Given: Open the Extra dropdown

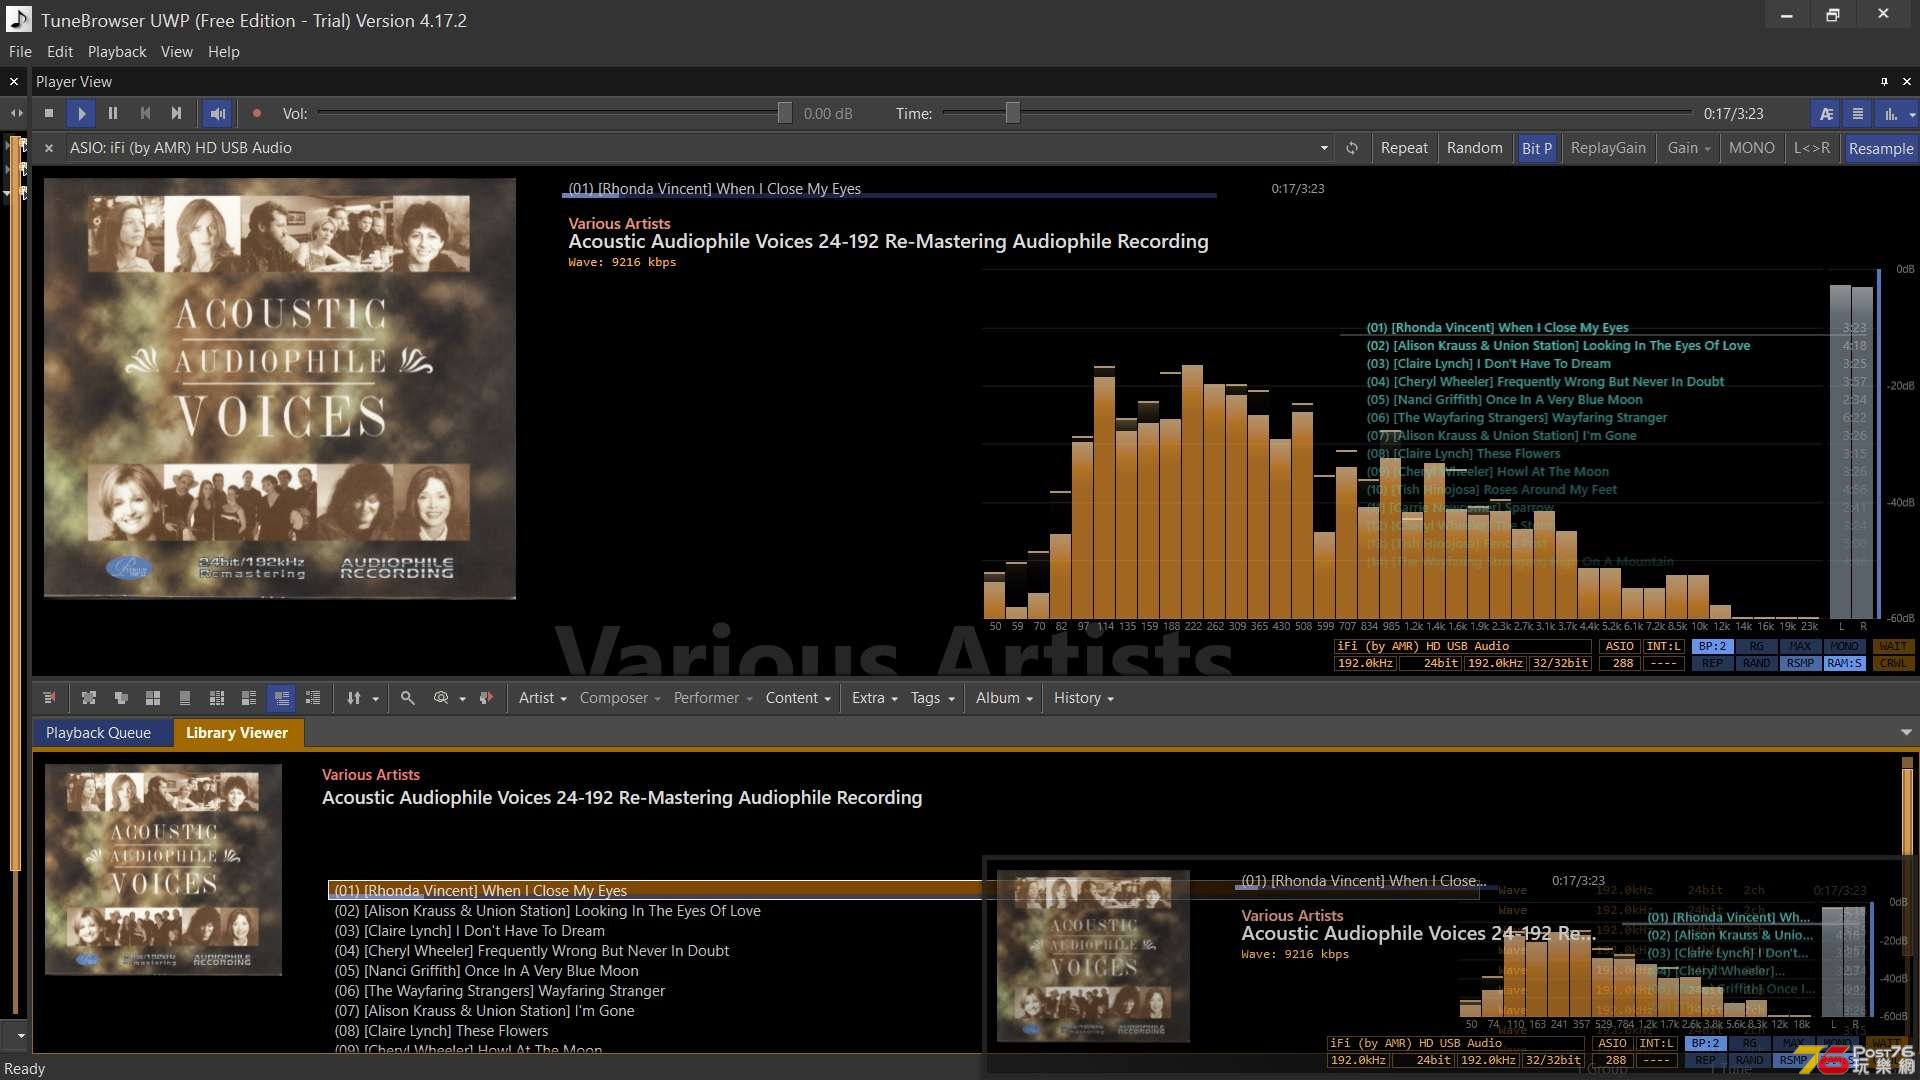Looking at the screenshot, I should (x=875, y=698).
